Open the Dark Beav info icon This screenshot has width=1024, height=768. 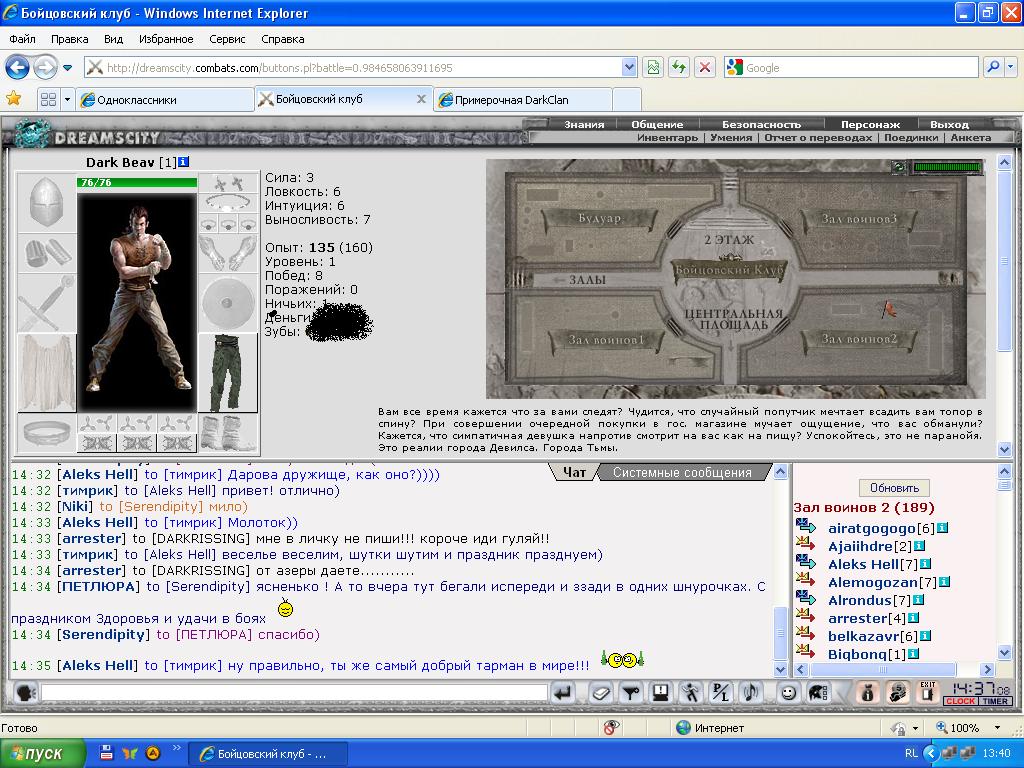(184, 162)
